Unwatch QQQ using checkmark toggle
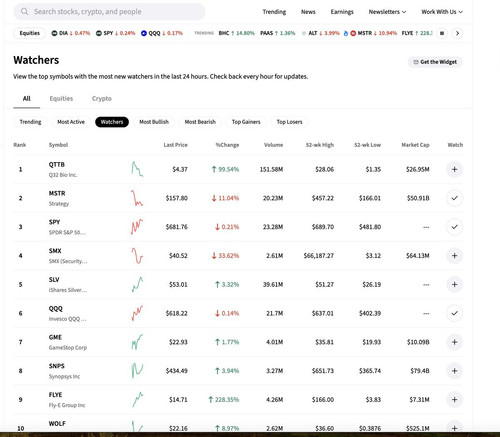This screenshot has height=437, width=500. pyautogui.click(x=454, y=313)
